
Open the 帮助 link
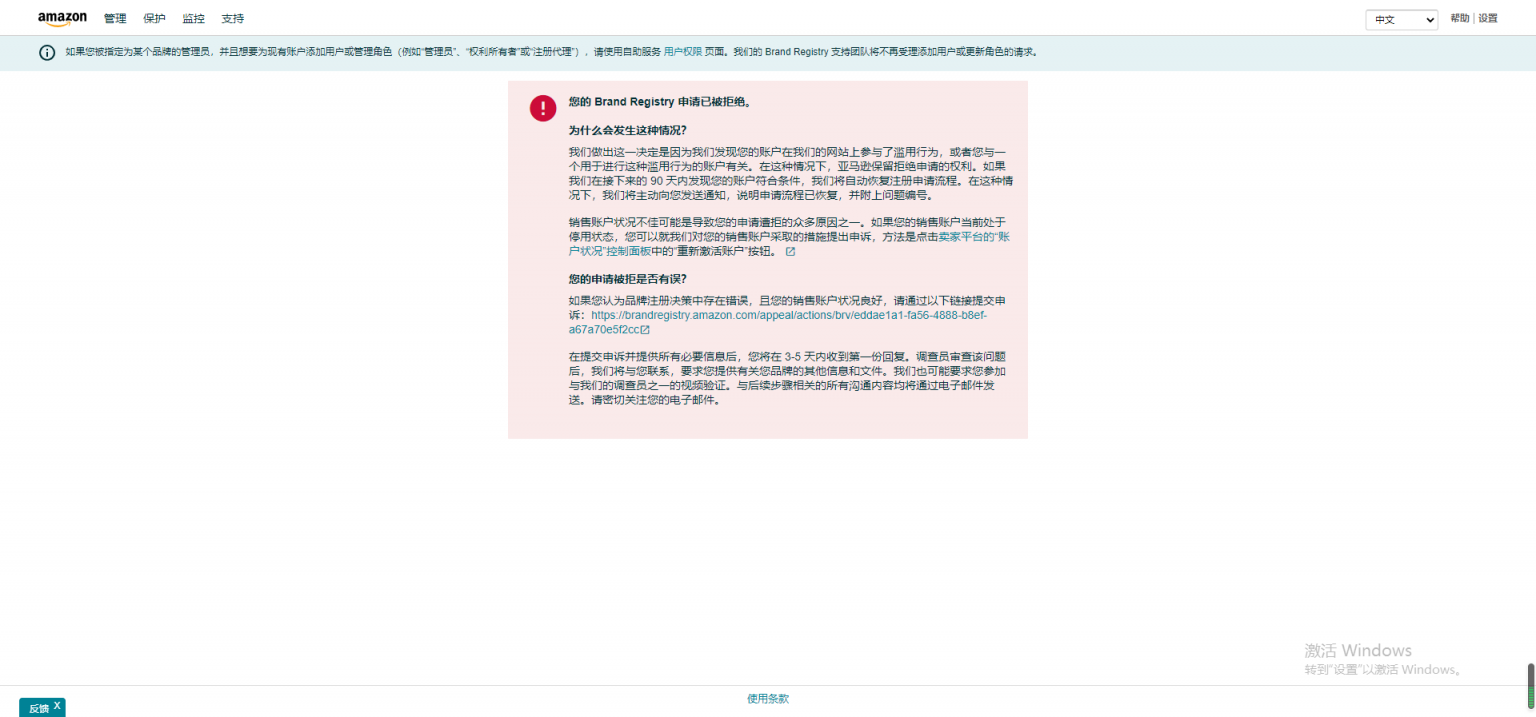pos(1460,19)
